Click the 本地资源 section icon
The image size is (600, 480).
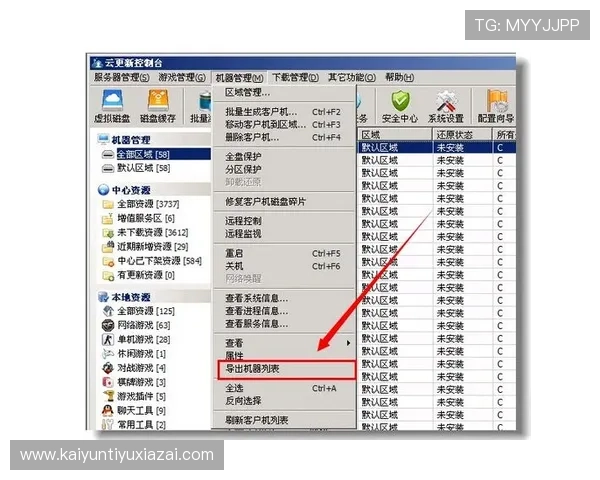click(x=103, y=297)
